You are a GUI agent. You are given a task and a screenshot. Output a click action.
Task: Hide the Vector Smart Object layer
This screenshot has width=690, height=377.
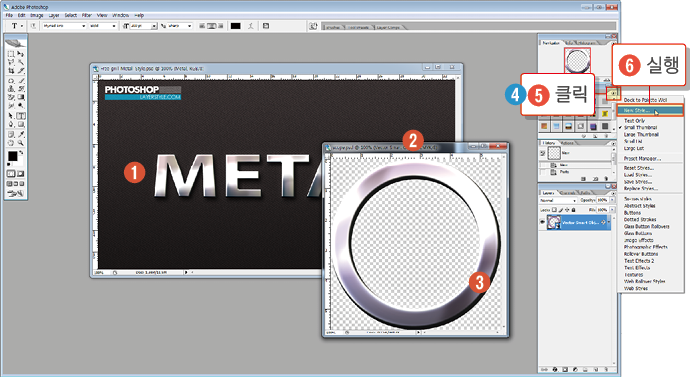pos(543,222)
